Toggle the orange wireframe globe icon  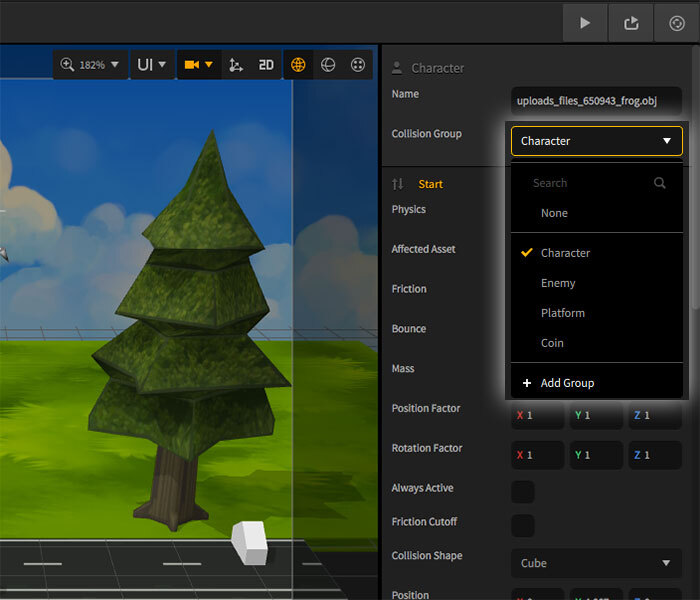(298, 65)
